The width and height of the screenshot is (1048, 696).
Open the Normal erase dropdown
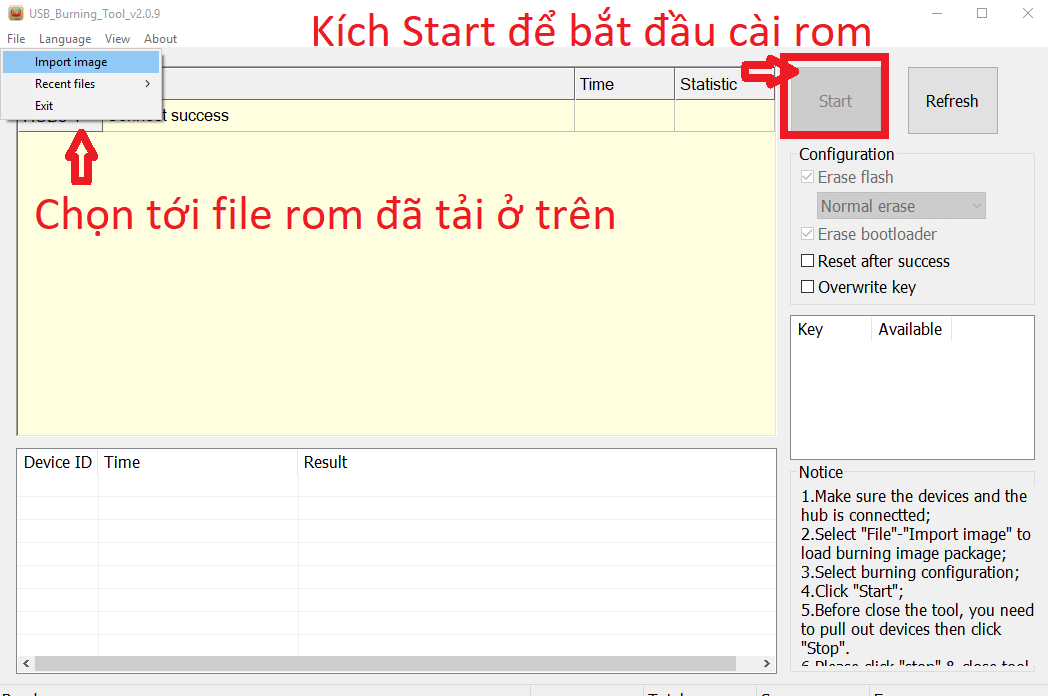coord(901,206)
